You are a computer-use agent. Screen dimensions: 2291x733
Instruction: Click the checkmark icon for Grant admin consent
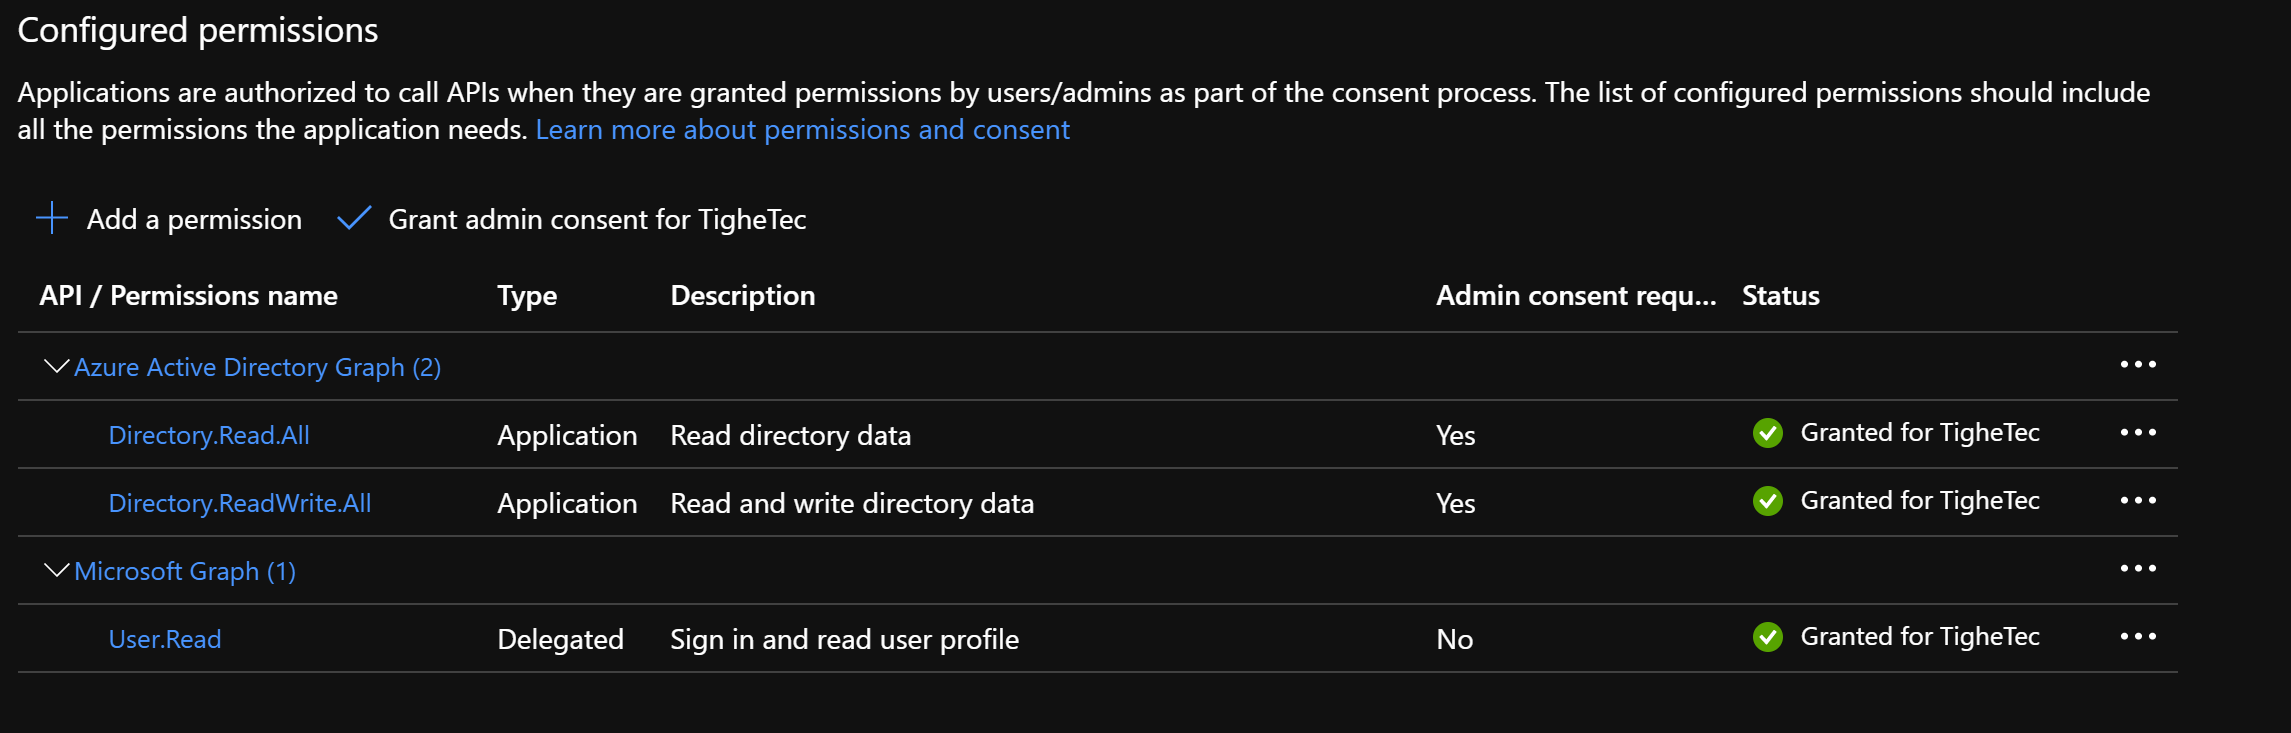354,218
